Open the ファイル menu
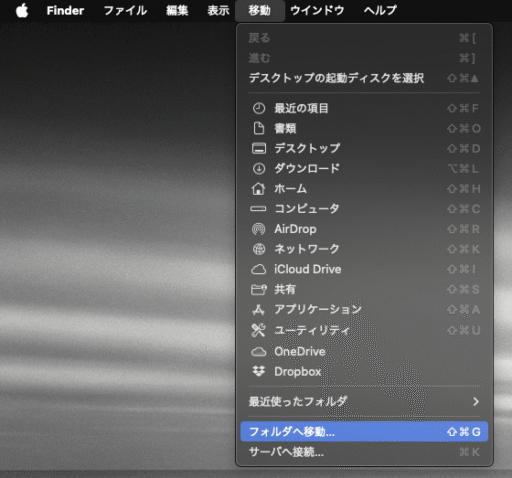The image size is (512, 478). [125, 11]
